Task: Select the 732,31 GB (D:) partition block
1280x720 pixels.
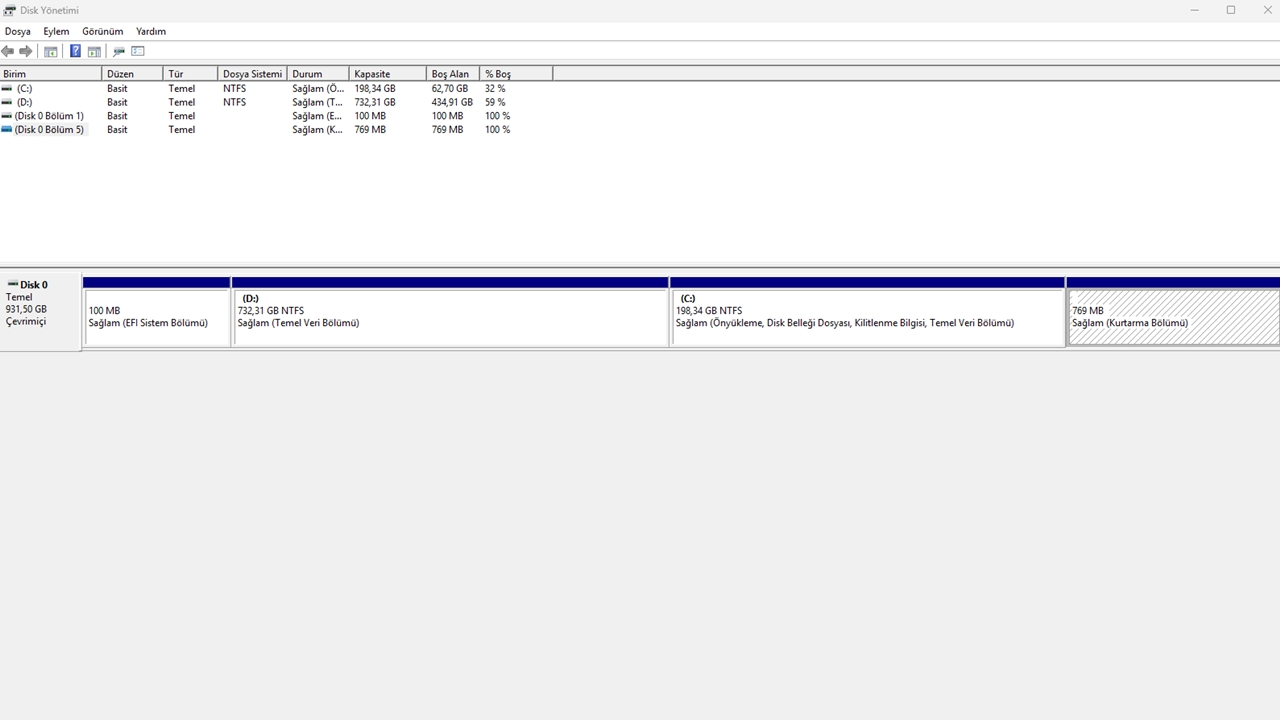Action: pos(450,318)
